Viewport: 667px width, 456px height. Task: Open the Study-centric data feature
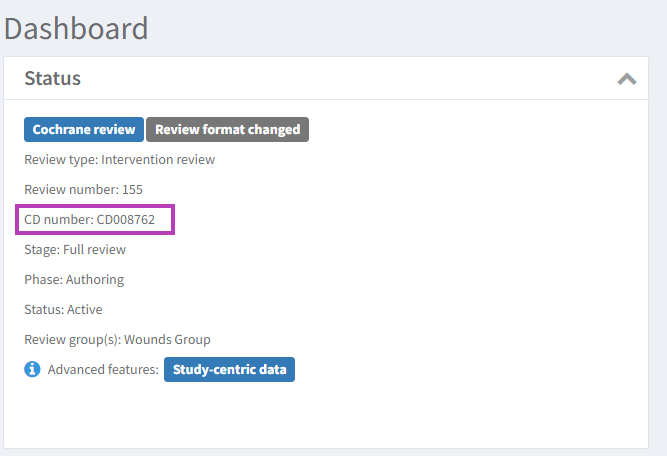(229, 370)
